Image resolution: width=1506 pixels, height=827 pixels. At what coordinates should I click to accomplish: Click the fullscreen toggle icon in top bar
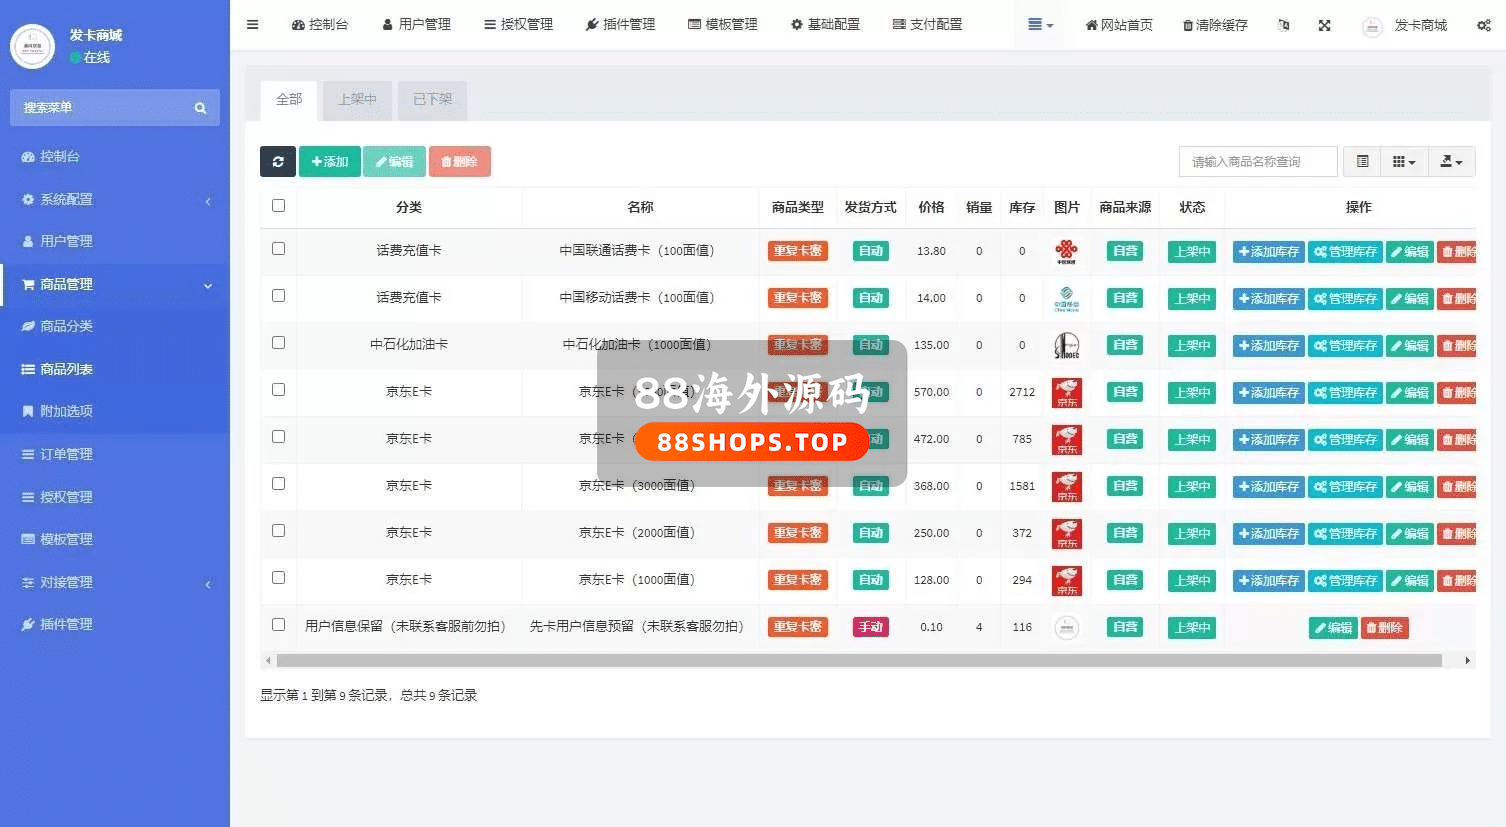[x=1324, y=25]
